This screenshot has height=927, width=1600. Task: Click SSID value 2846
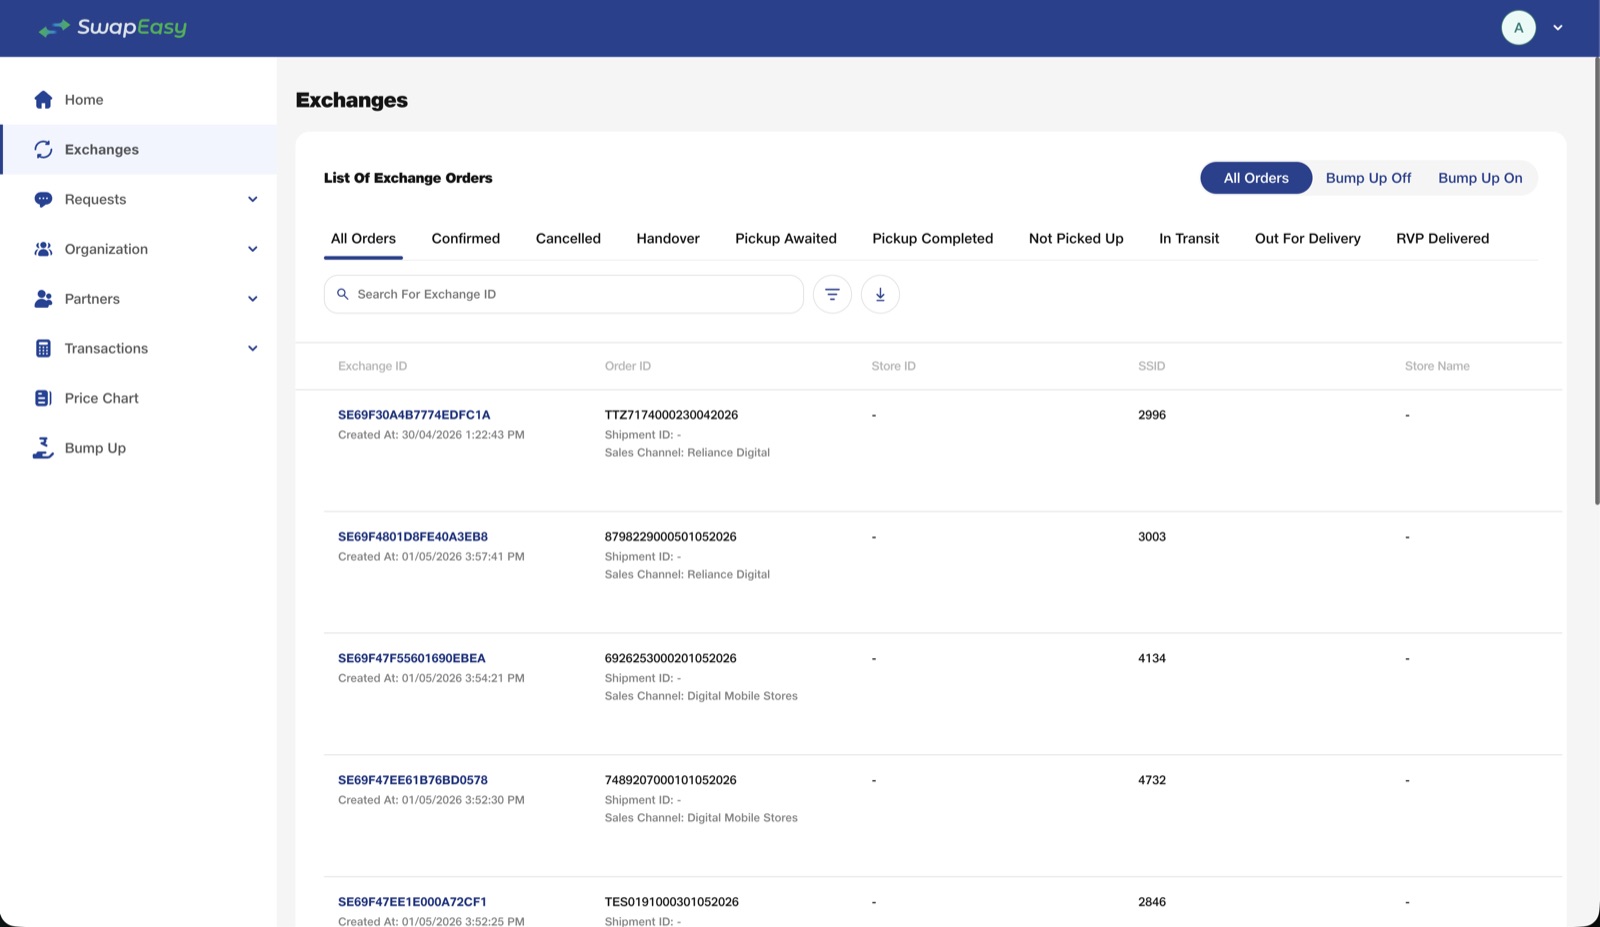click(1152, 902)
